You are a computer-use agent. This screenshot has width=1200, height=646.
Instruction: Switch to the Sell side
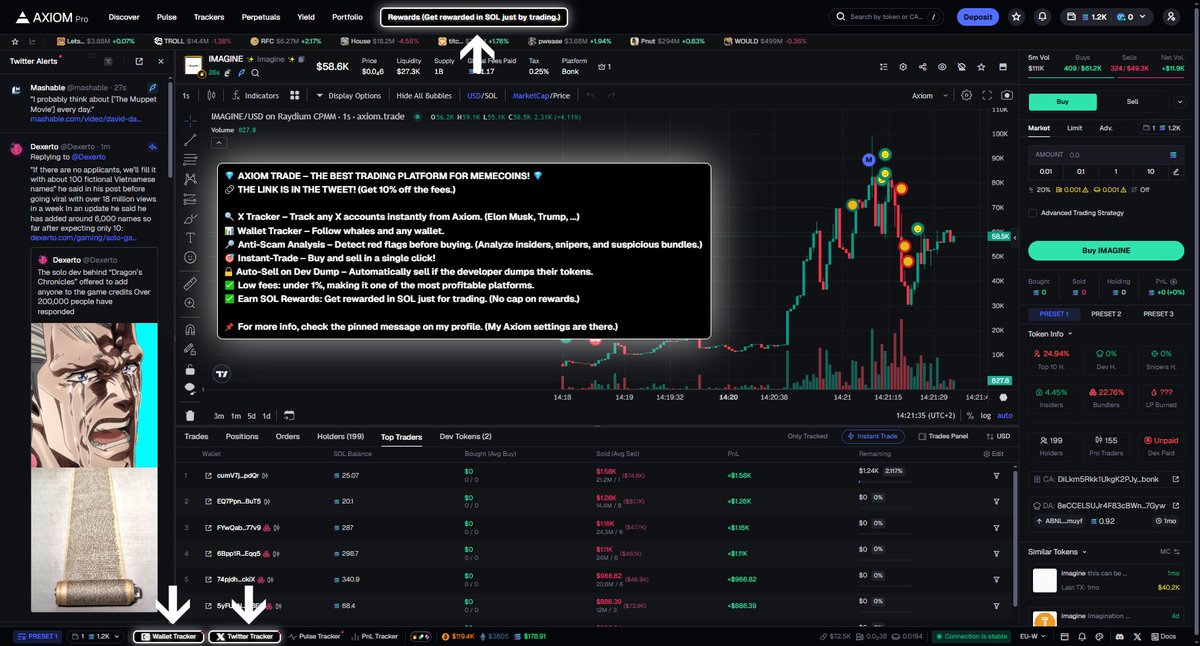[1132, 101]
